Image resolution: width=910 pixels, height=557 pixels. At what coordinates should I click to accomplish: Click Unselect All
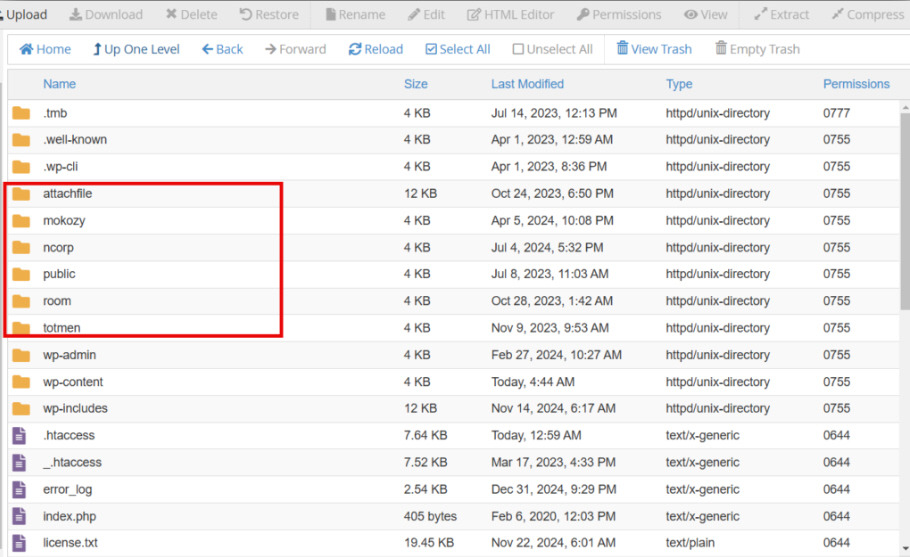coord(552,49)
